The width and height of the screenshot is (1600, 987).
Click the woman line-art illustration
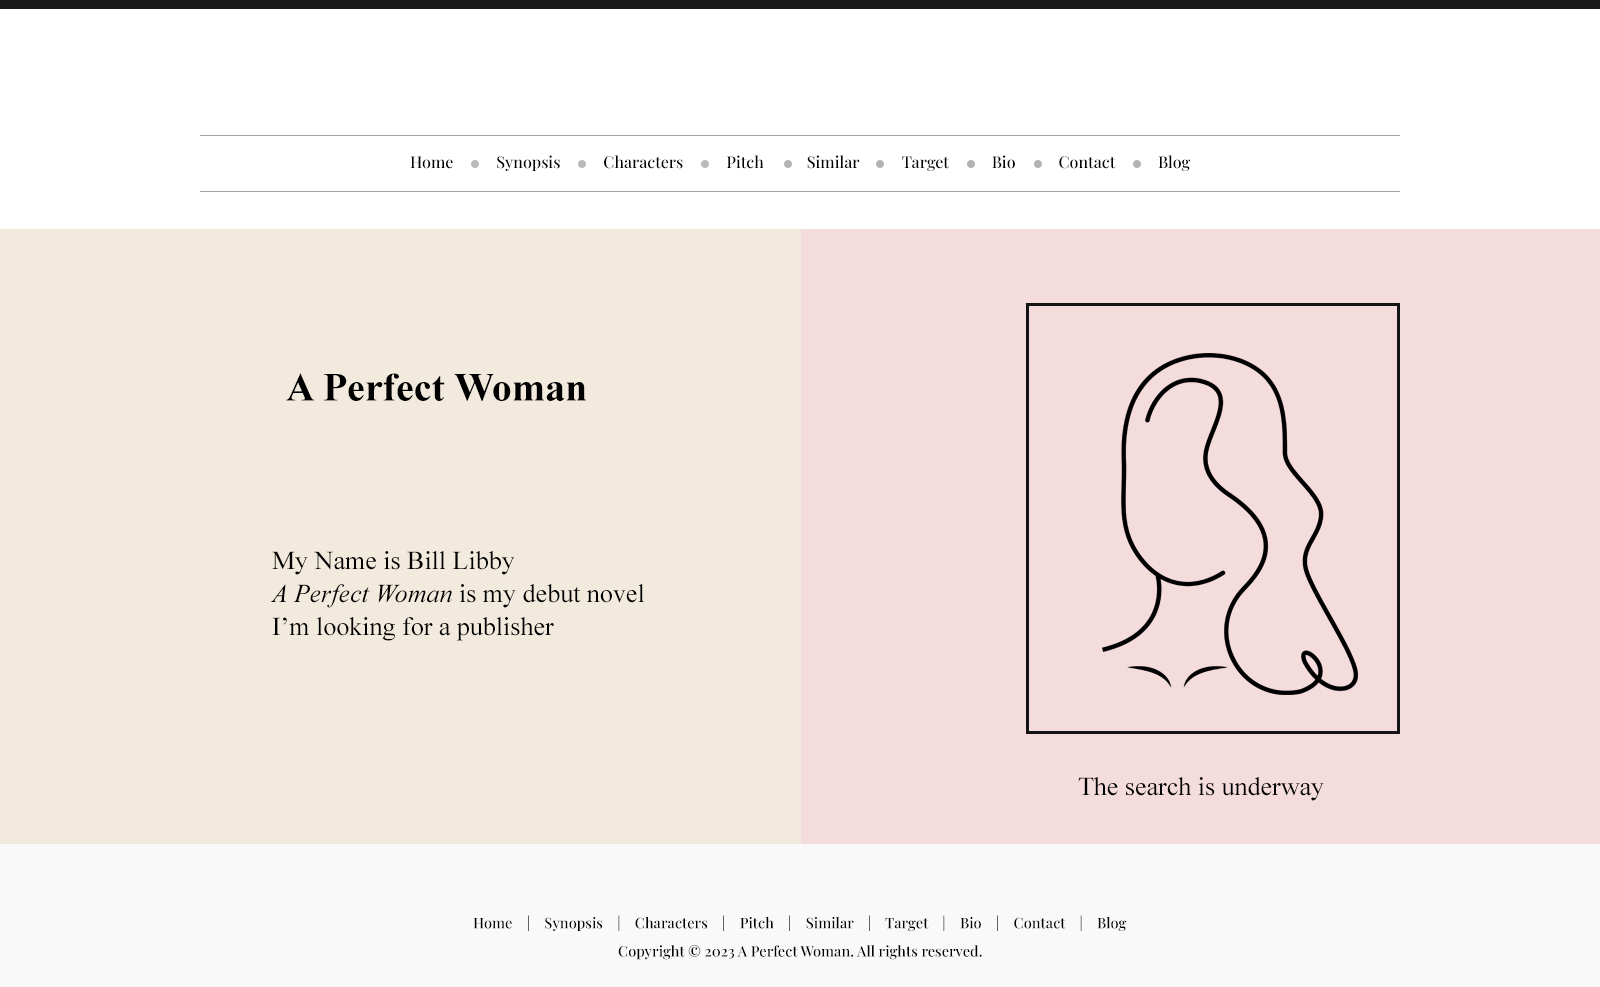coord(1212,518)
